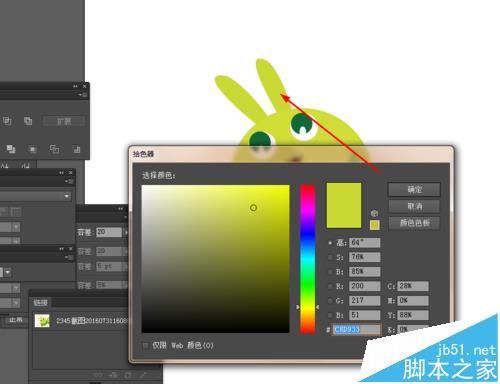Click the Y yellow field showing 88%
The image size is (500, 384).
coord(413,315)
